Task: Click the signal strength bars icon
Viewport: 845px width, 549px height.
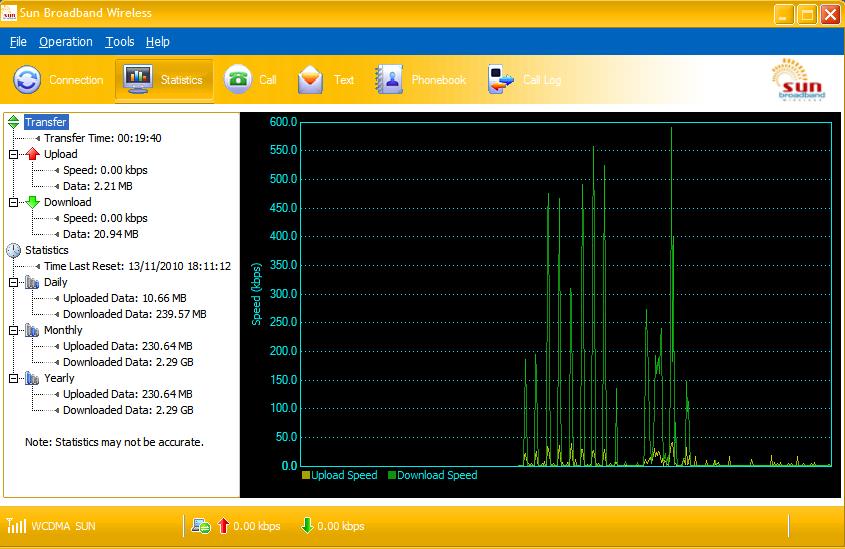Action: 16,525
